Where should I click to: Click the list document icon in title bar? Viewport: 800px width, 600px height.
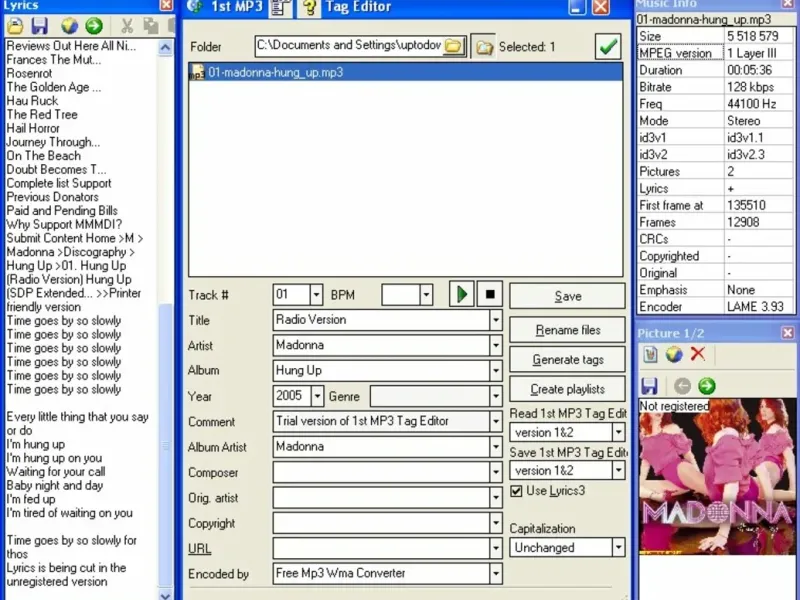(279, 7)
